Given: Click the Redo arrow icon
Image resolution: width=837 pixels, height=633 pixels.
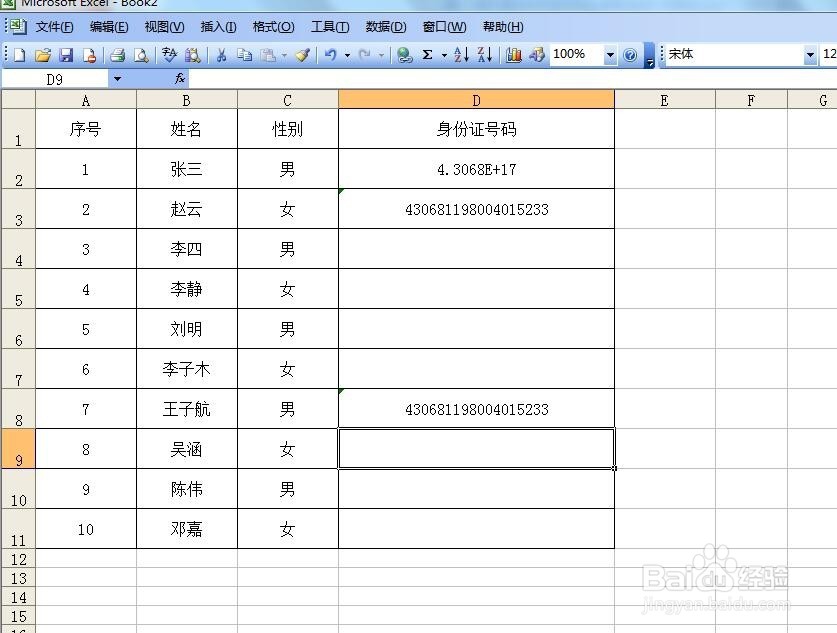Looking at the screenshot, I should tap(365, 55).
